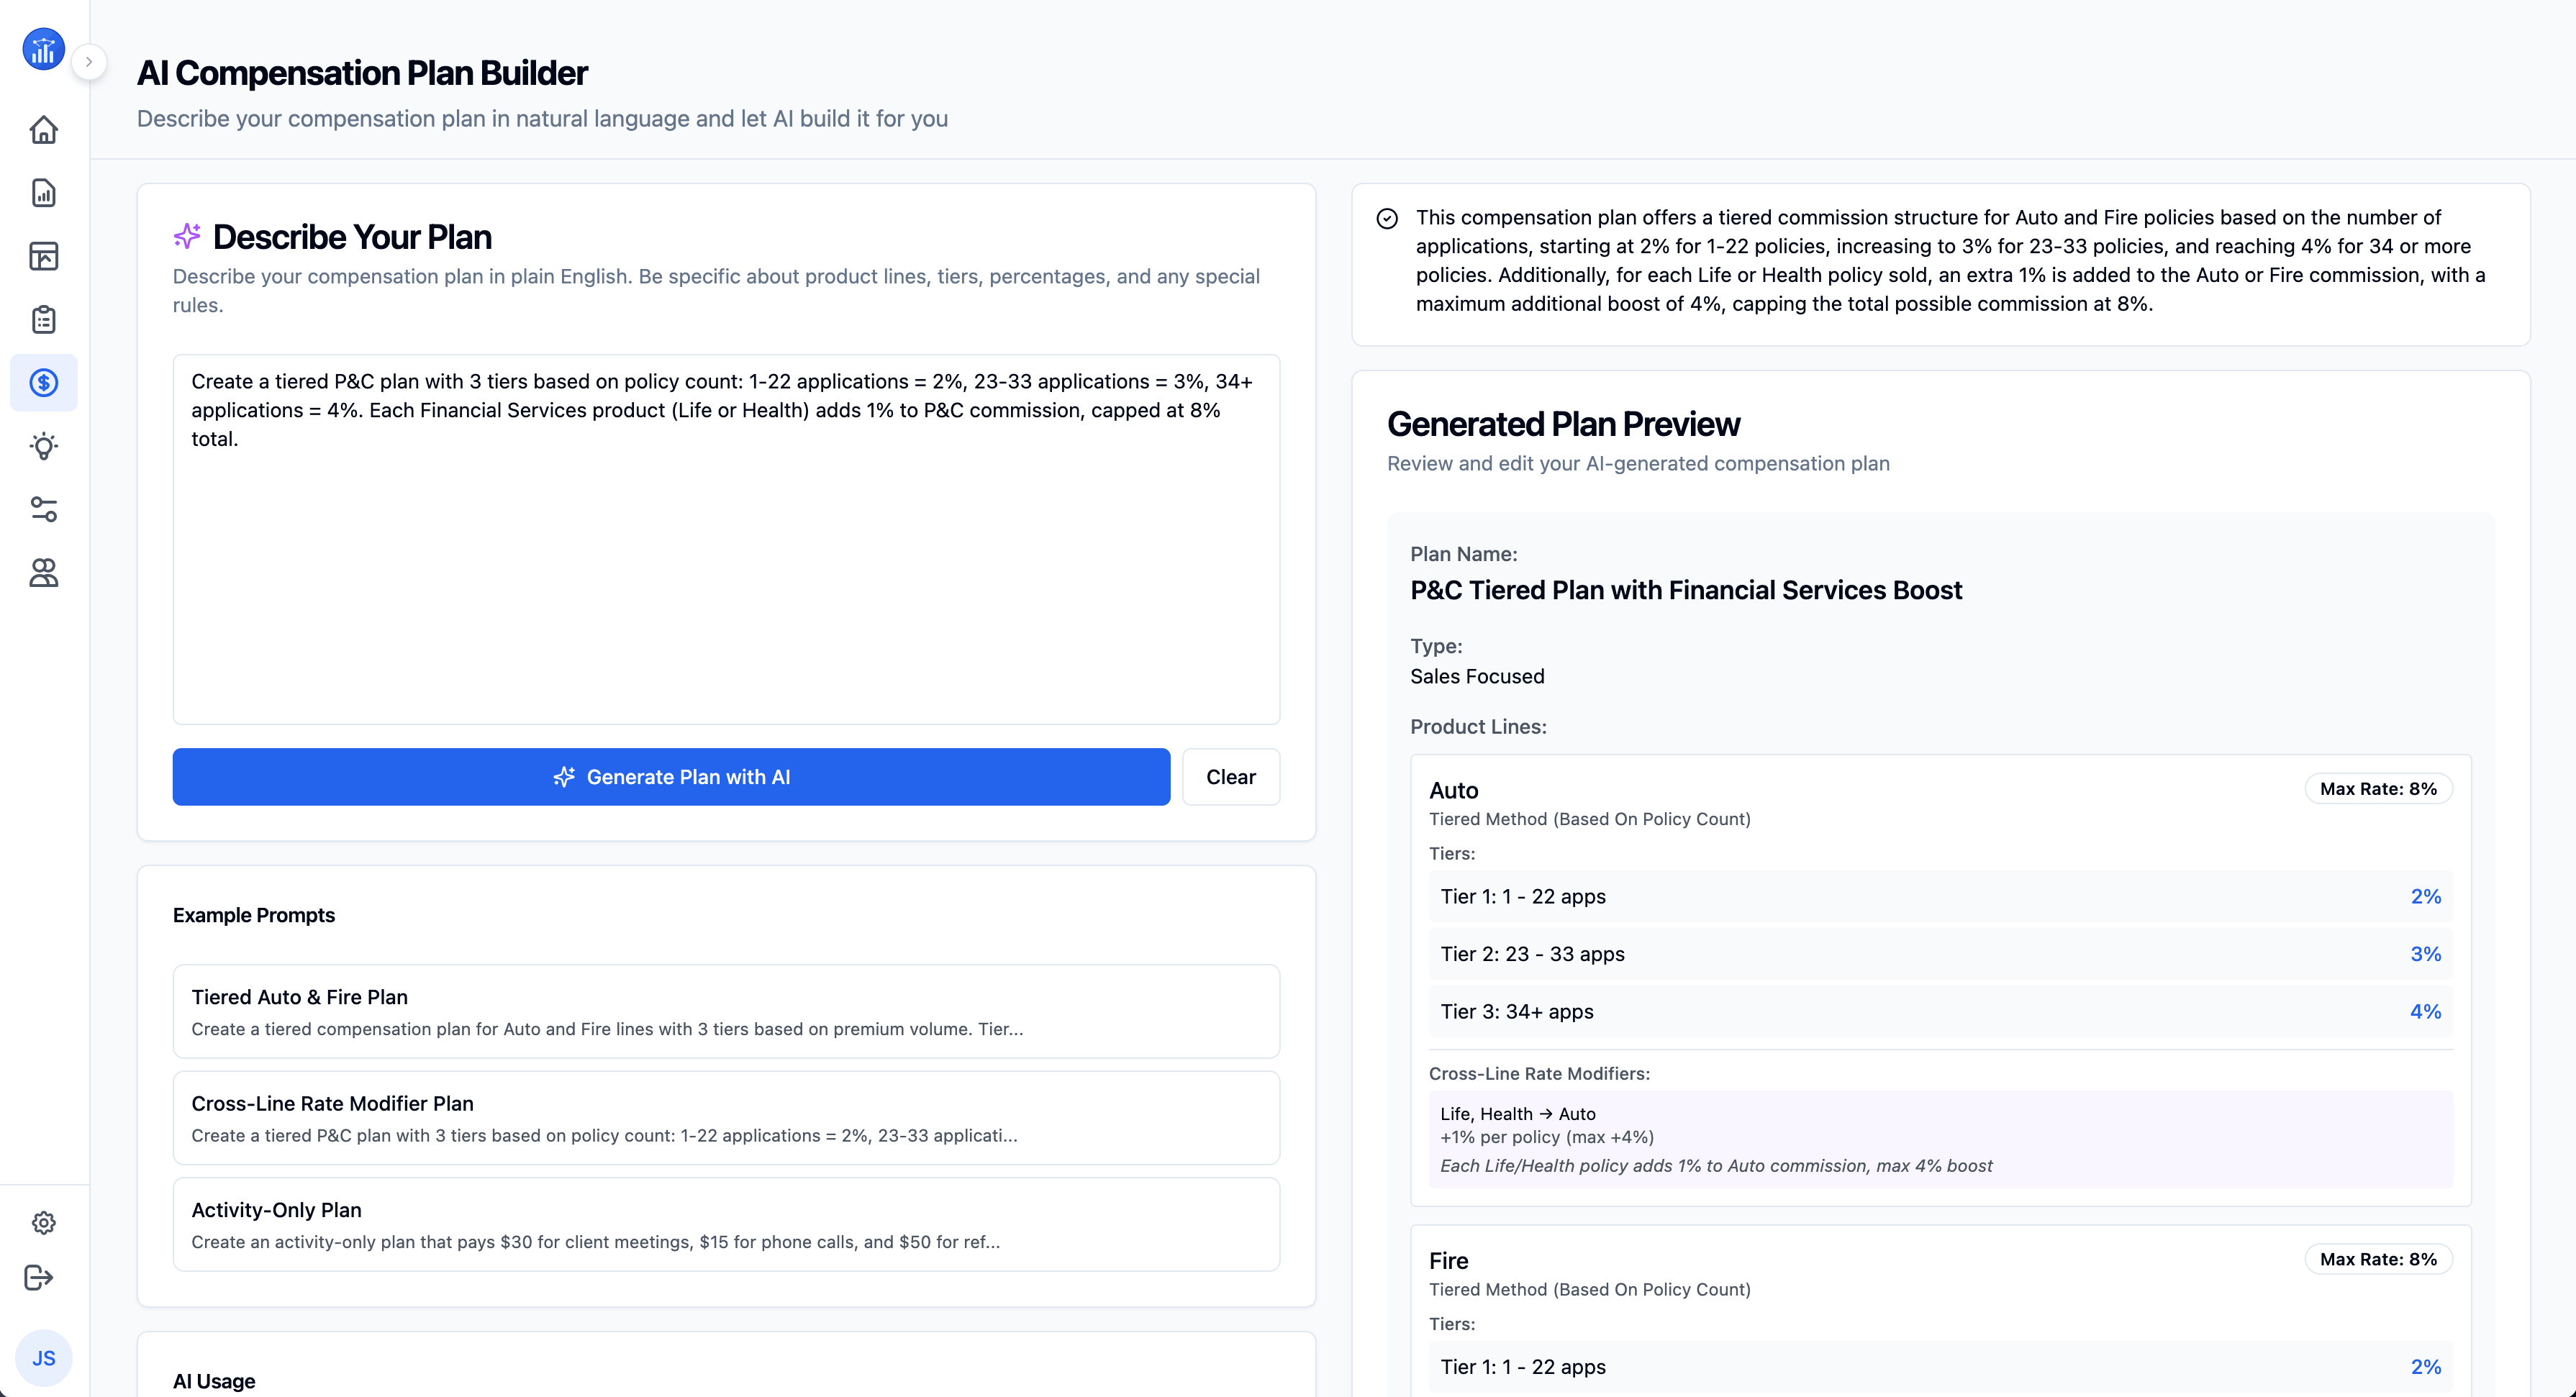Open the Home icon in sidebar
Viewport: 2576px width, 1397px height.
click(x=43, y=130)
